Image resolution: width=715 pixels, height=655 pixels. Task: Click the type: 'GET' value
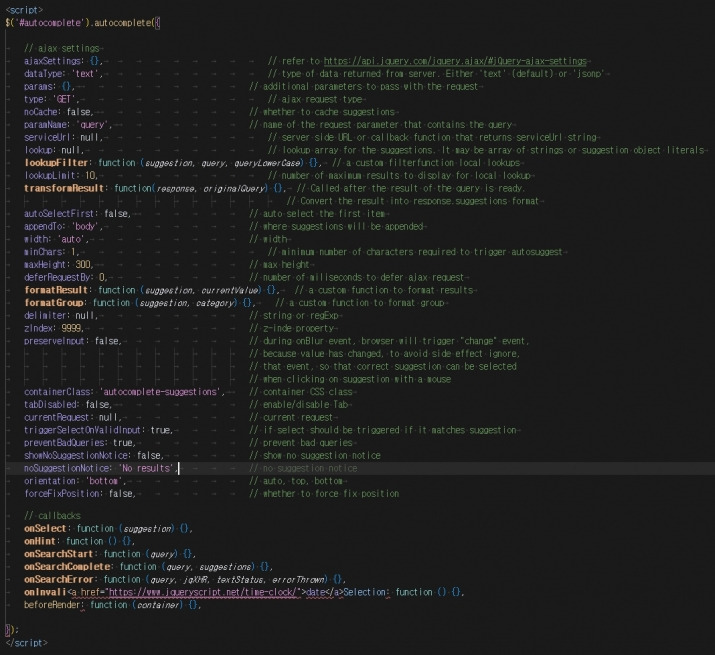tap(65, 99)
